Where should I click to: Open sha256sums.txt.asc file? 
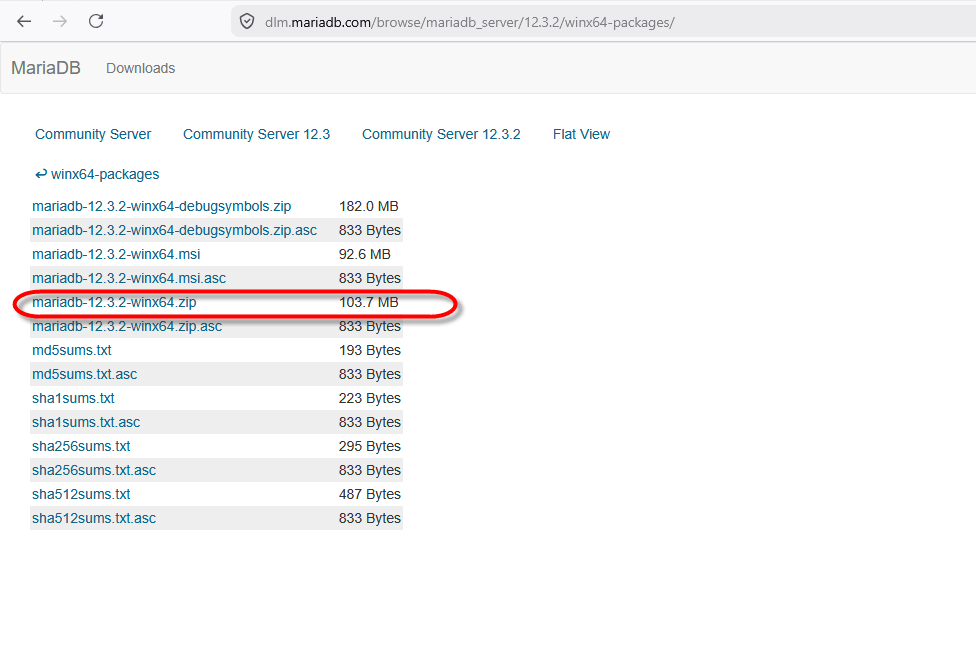point(94,470)
